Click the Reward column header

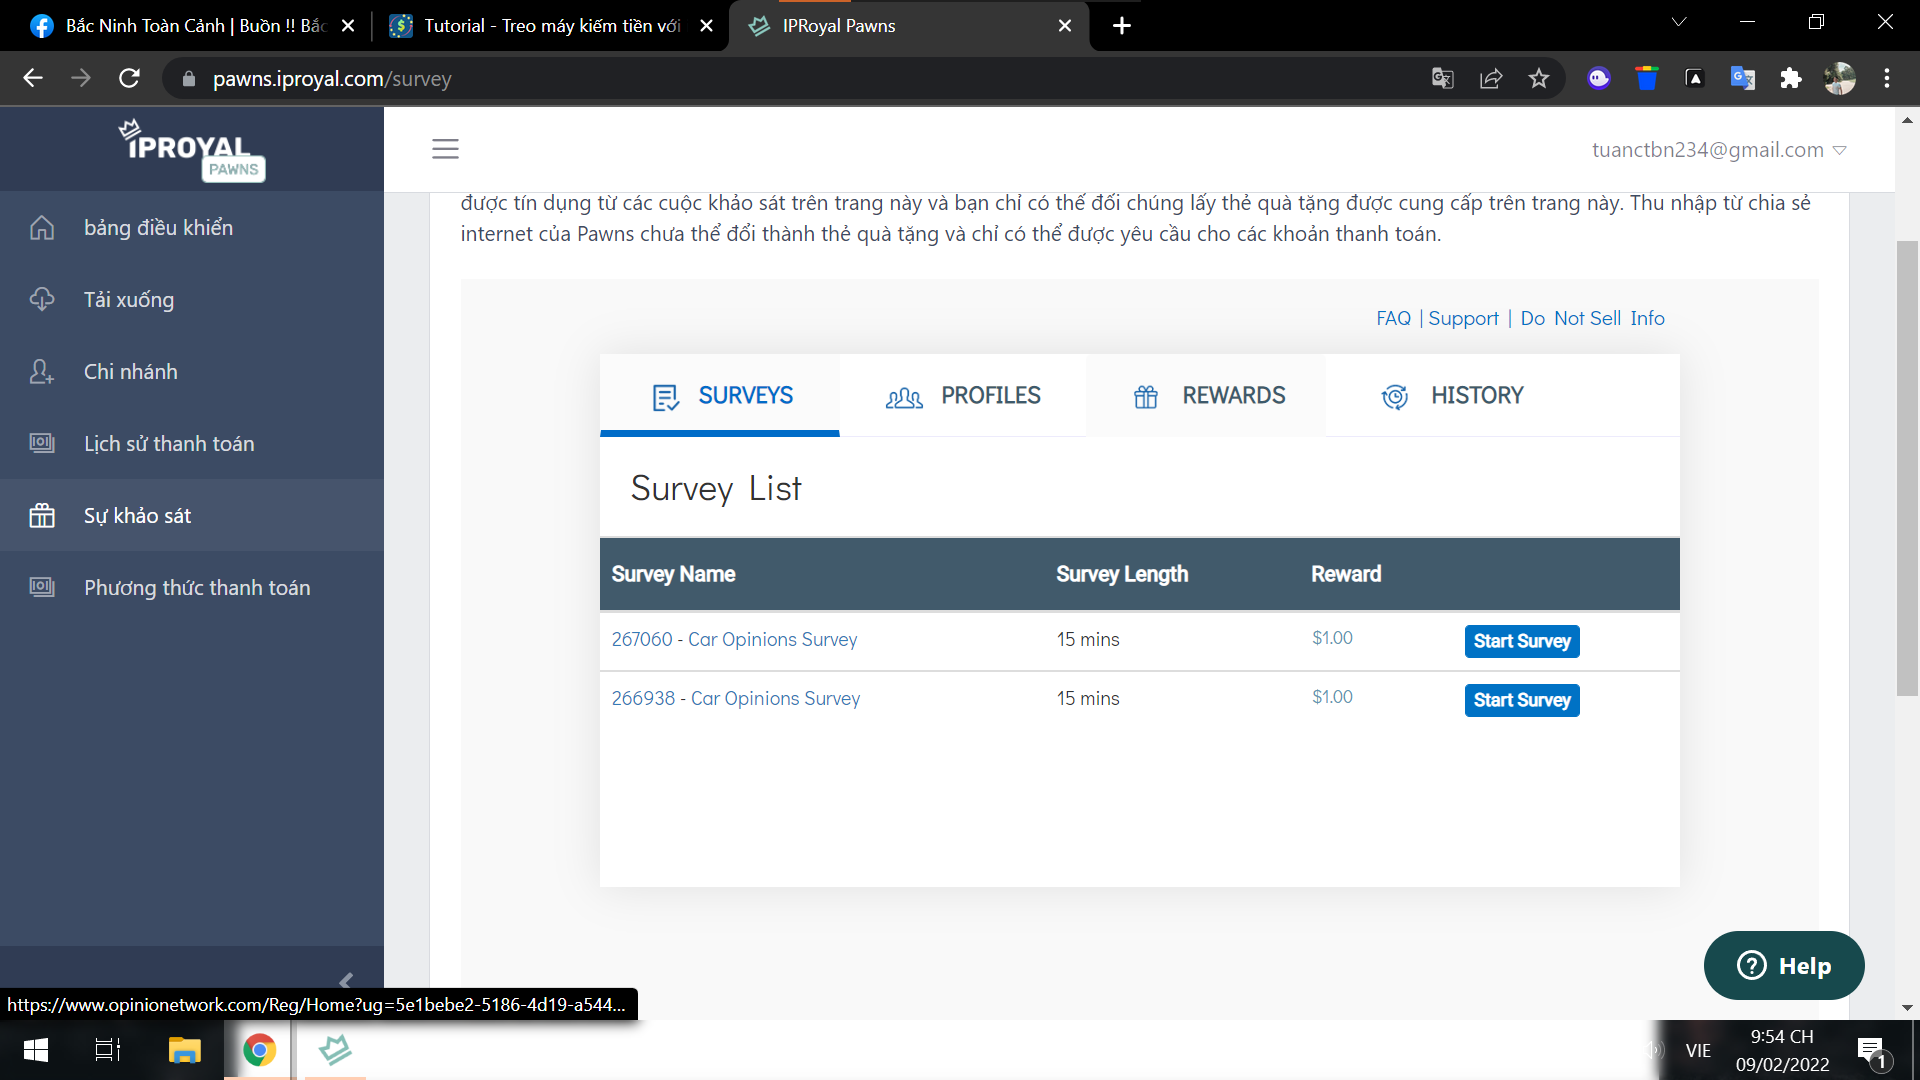pos(1346,575)
